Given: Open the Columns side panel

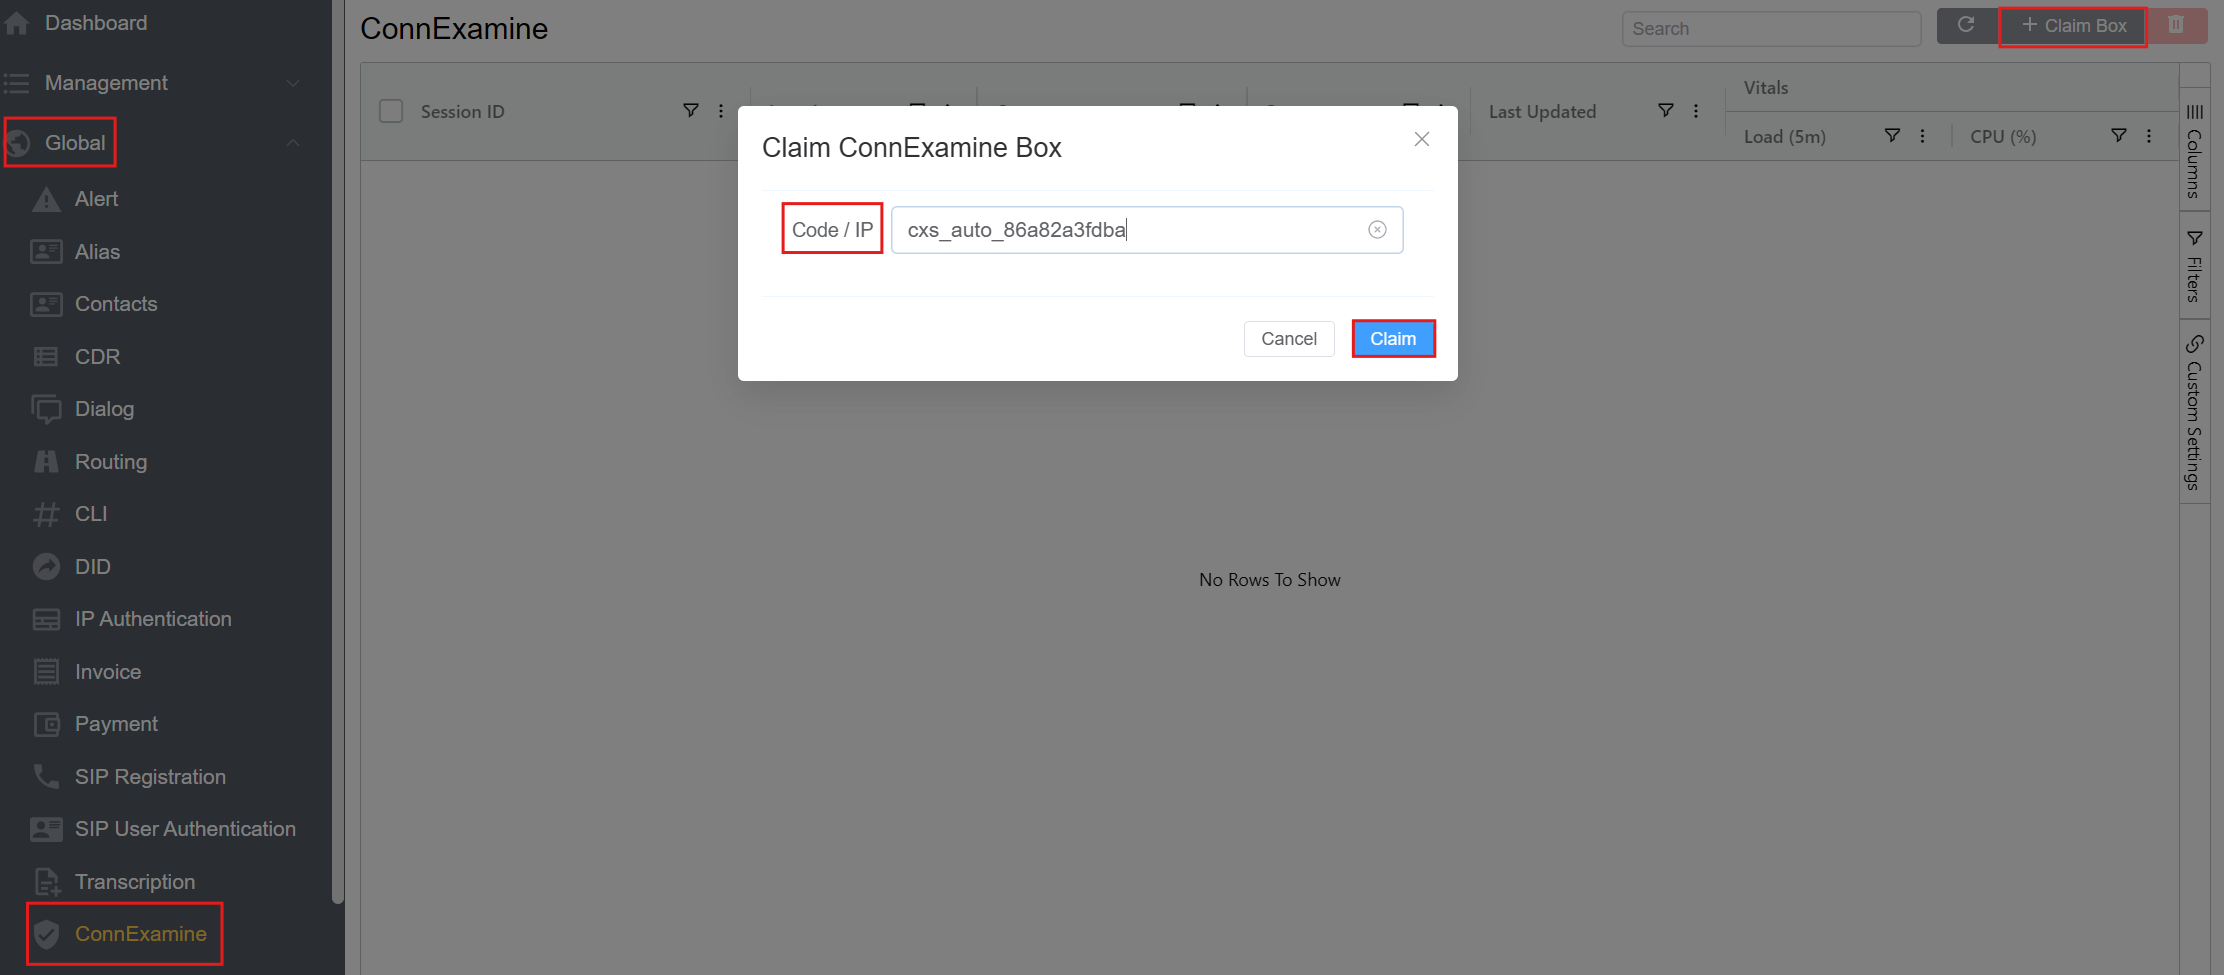Looking at the screenshot, I should pos(2194,150).
